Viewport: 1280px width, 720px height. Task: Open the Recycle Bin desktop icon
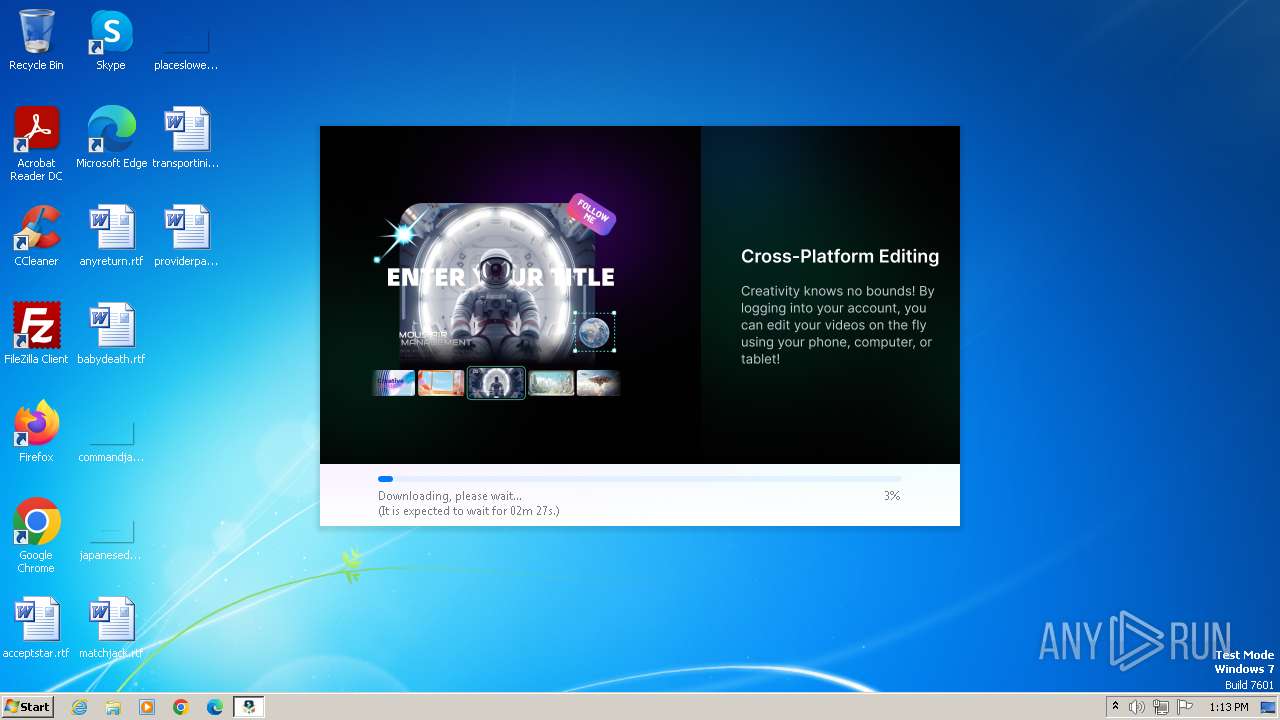36,40
